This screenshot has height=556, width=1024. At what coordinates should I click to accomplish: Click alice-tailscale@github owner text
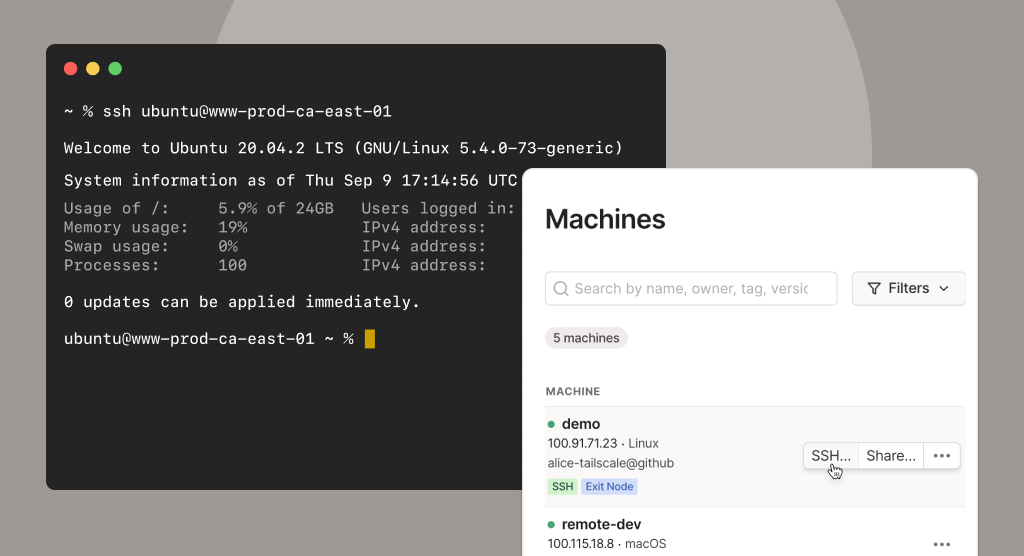pyautogui.click(x=611, y=463)
